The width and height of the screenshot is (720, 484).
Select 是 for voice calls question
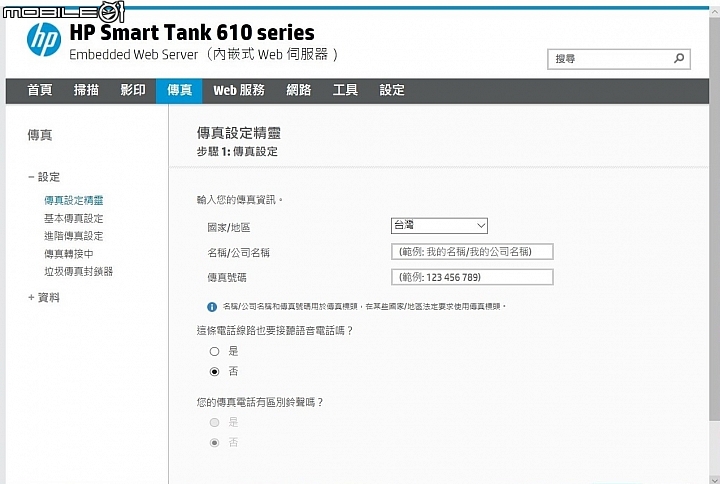tap(214, 352)
